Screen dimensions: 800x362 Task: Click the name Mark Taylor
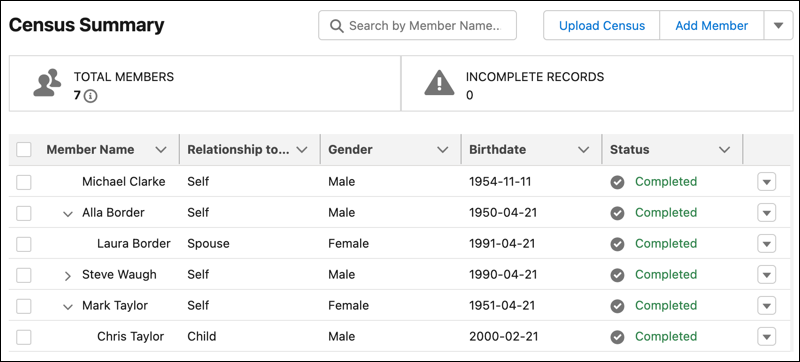pos(115,305)
